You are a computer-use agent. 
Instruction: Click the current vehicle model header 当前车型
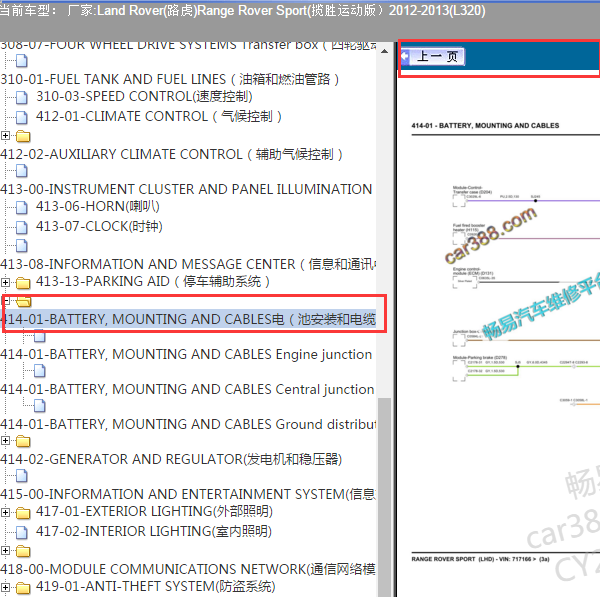(x=243, y=10)
